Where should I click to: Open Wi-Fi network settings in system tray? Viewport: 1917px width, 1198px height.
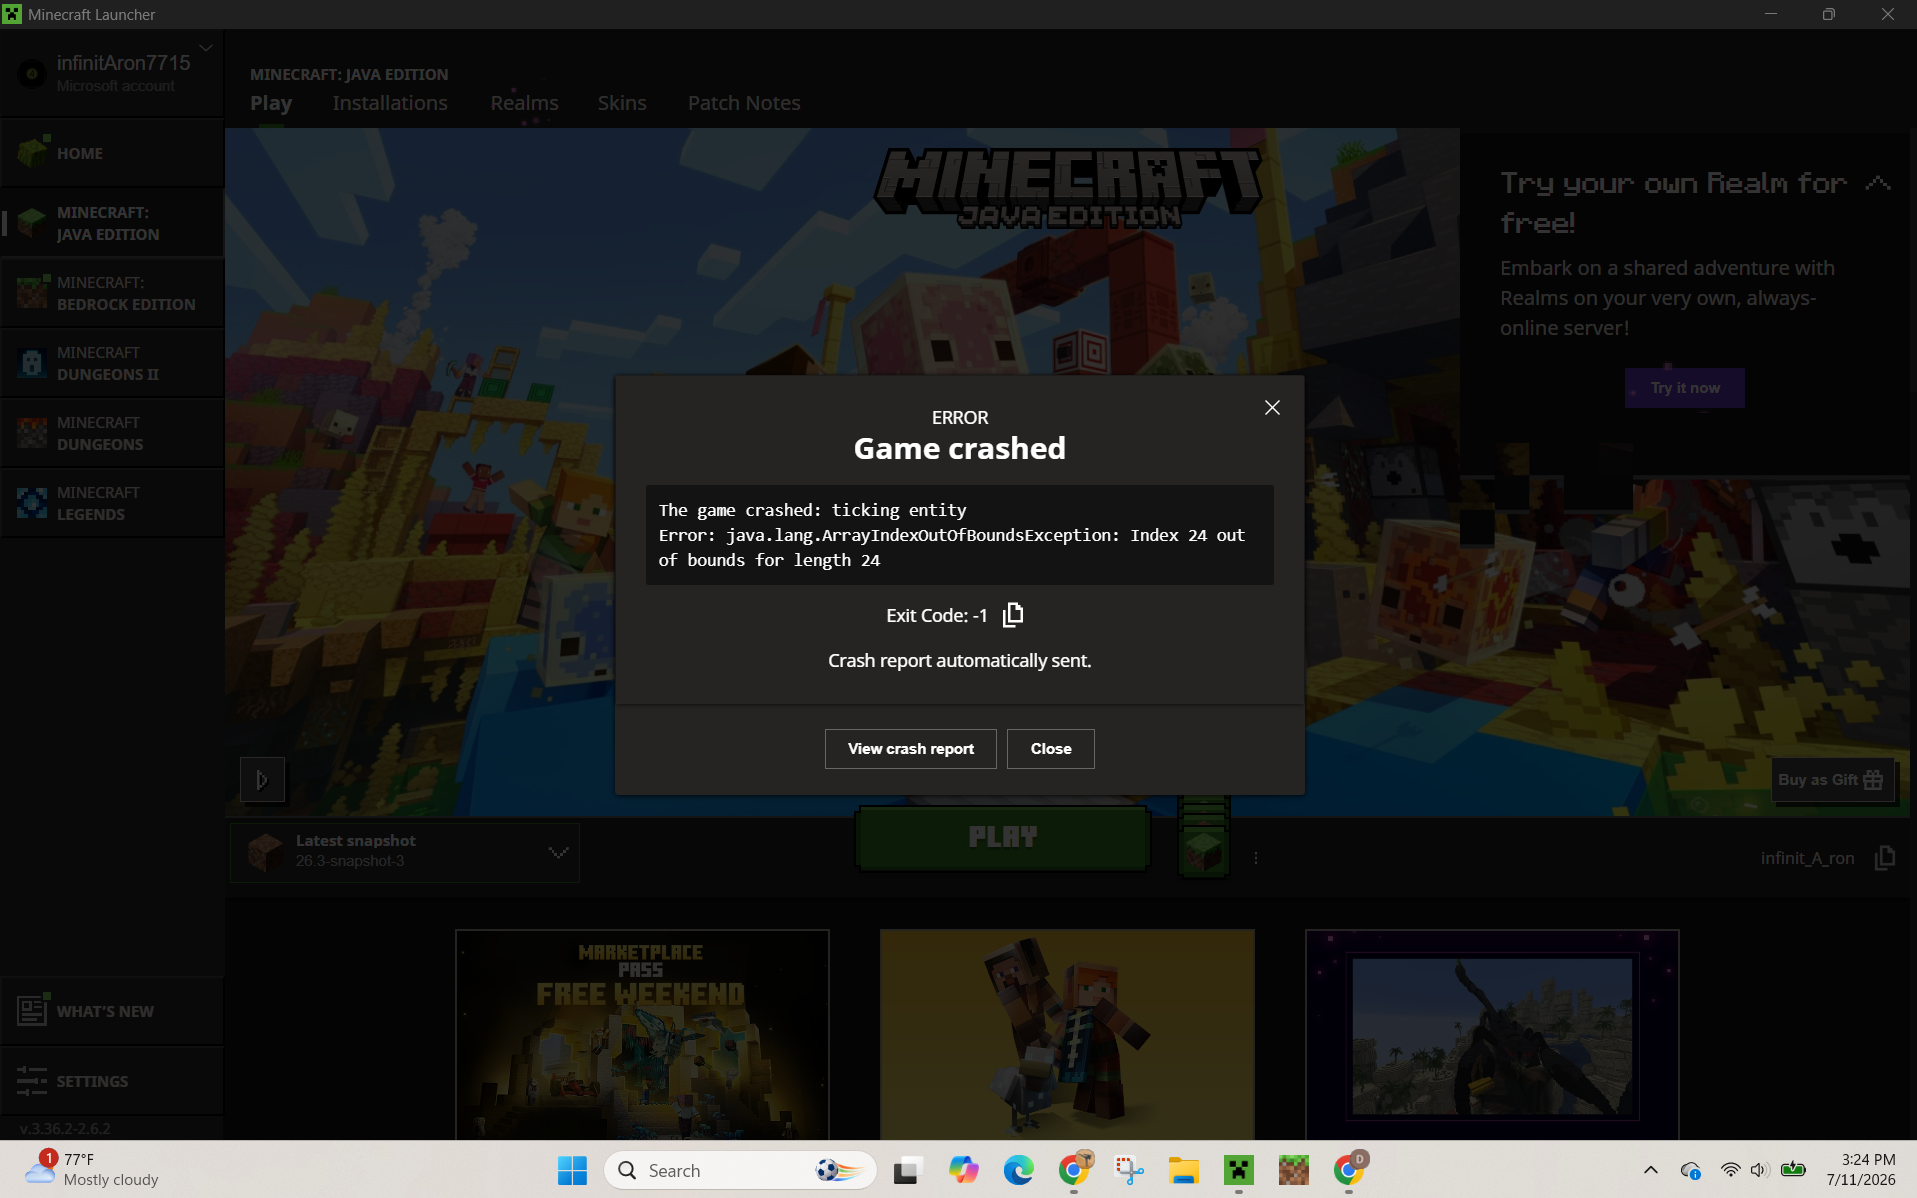pos(1730,1170)
